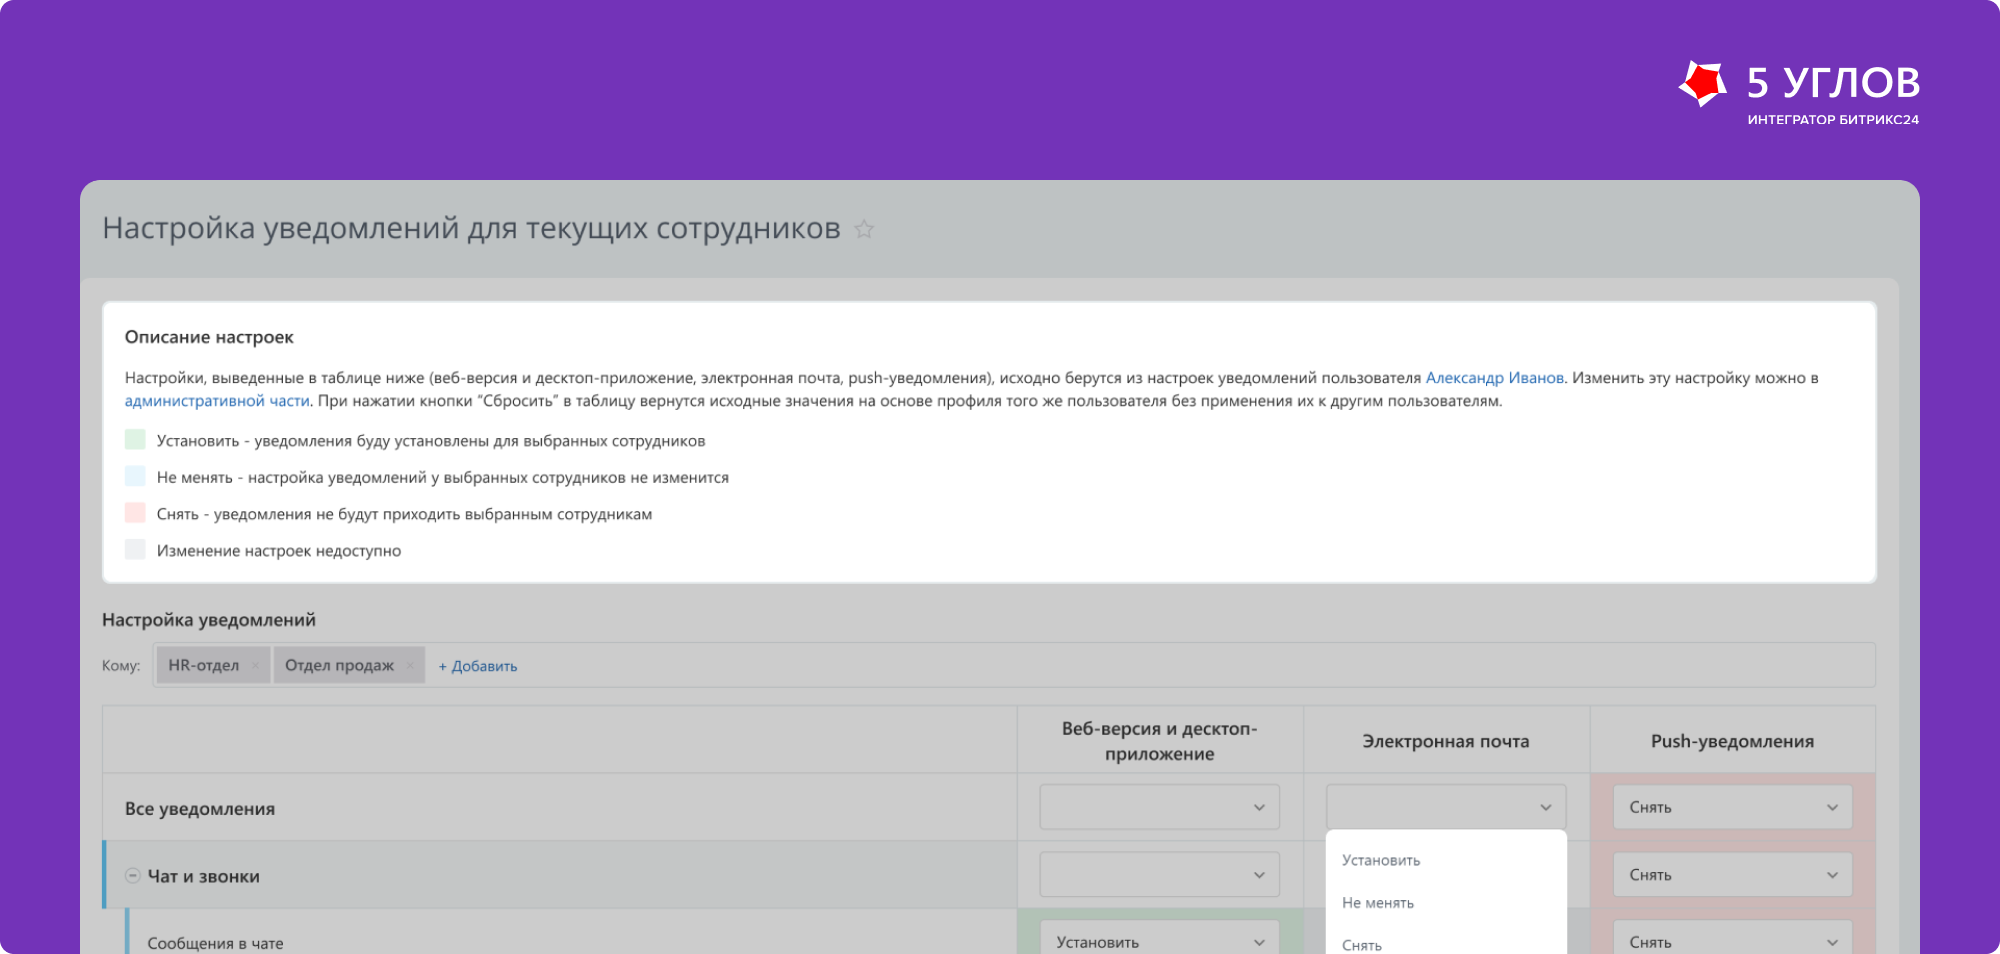Click the Настройка уведомлений section heading

(x=209, y=620)
